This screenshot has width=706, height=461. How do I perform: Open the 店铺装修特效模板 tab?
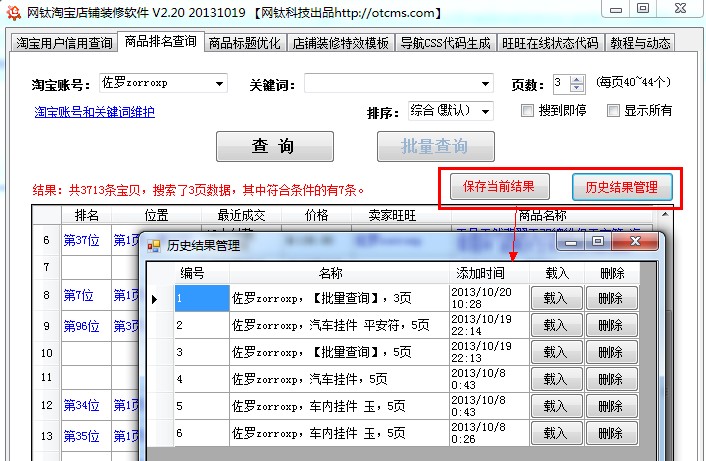[340, 43]
